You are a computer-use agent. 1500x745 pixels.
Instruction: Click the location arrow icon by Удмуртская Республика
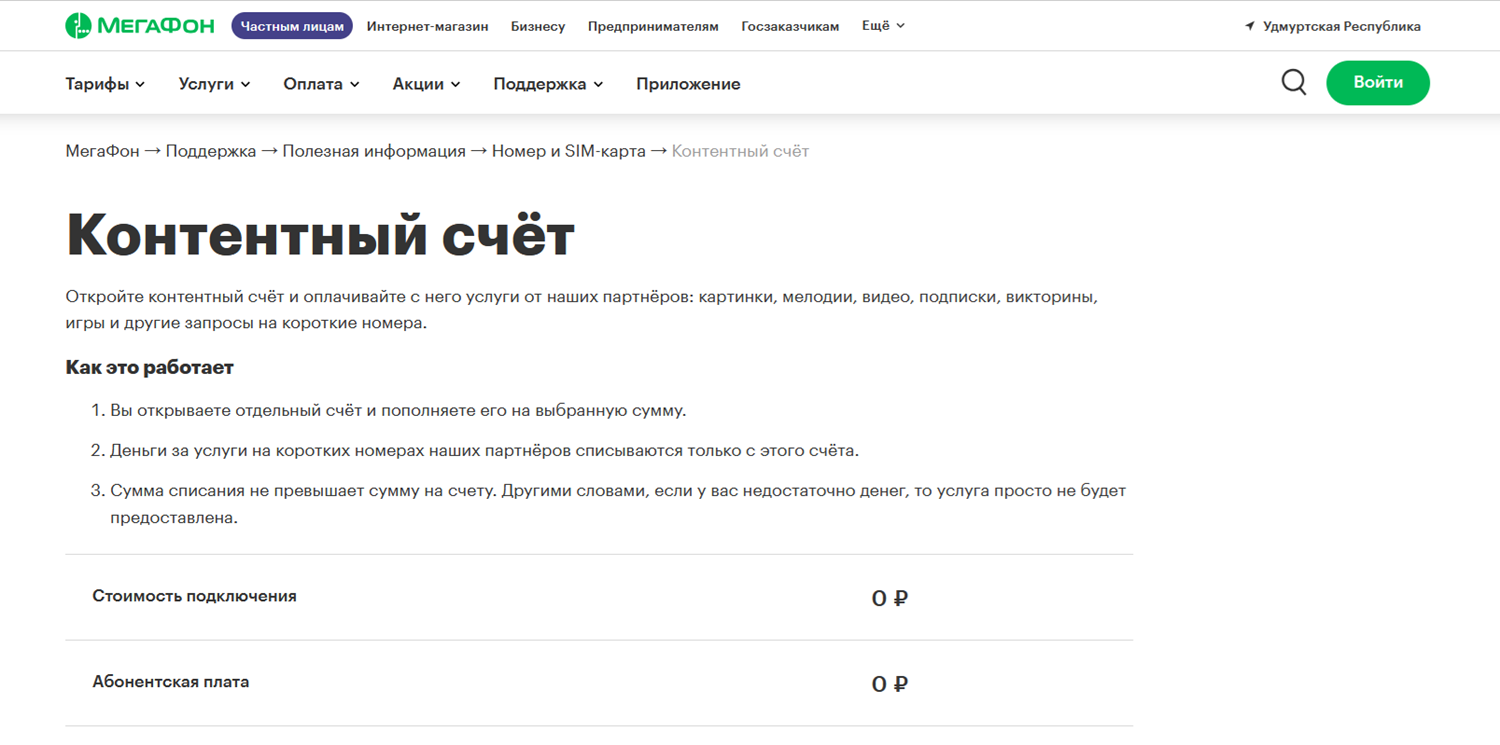(1250, 26)
